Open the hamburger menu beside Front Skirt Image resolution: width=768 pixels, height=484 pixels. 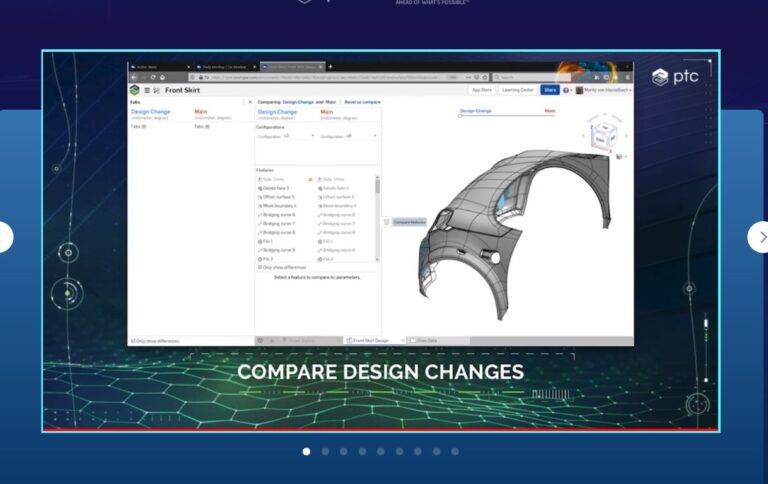(147, 90)
